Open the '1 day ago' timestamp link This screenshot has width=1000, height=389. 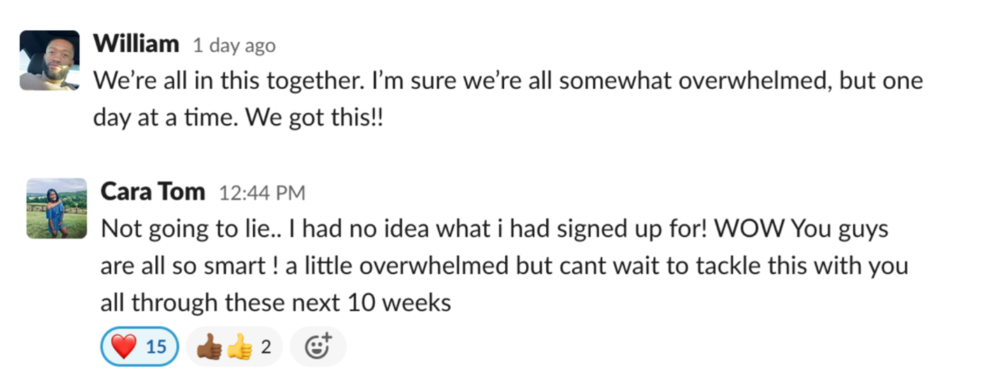pyautogui.click(x=234, y=46)
